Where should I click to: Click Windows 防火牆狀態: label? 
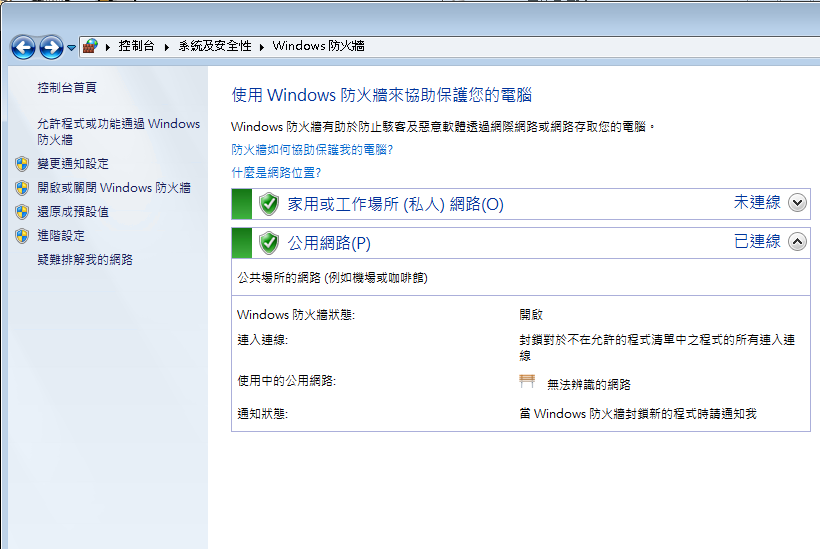click(296, 315)
